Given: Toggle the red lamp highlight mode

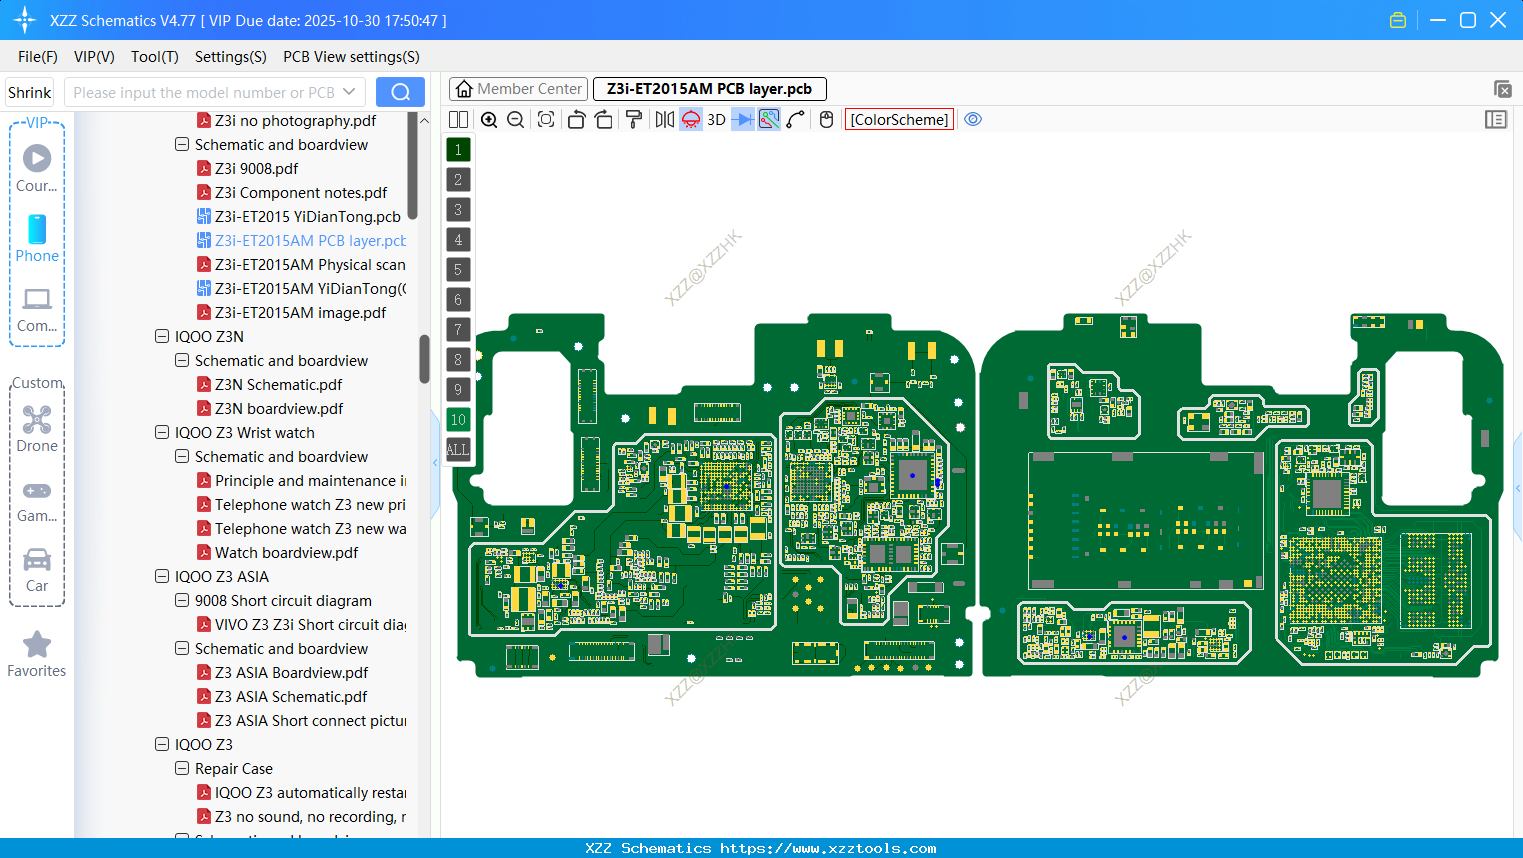Looking at the screenshot, I should point(690,119).
